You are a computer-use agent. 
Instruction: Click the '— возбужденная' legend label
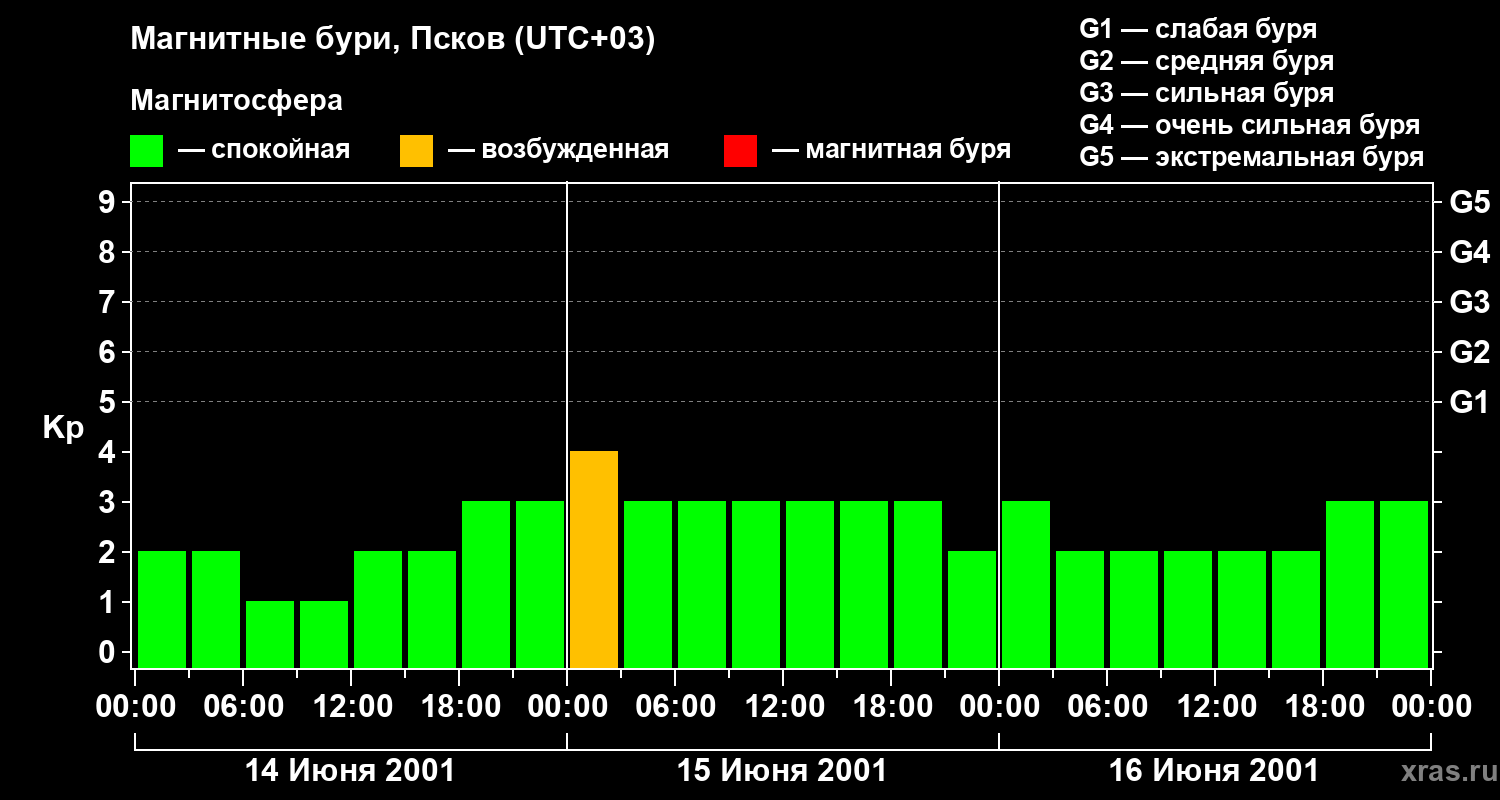pyautogui.click(x=558, y=150)
